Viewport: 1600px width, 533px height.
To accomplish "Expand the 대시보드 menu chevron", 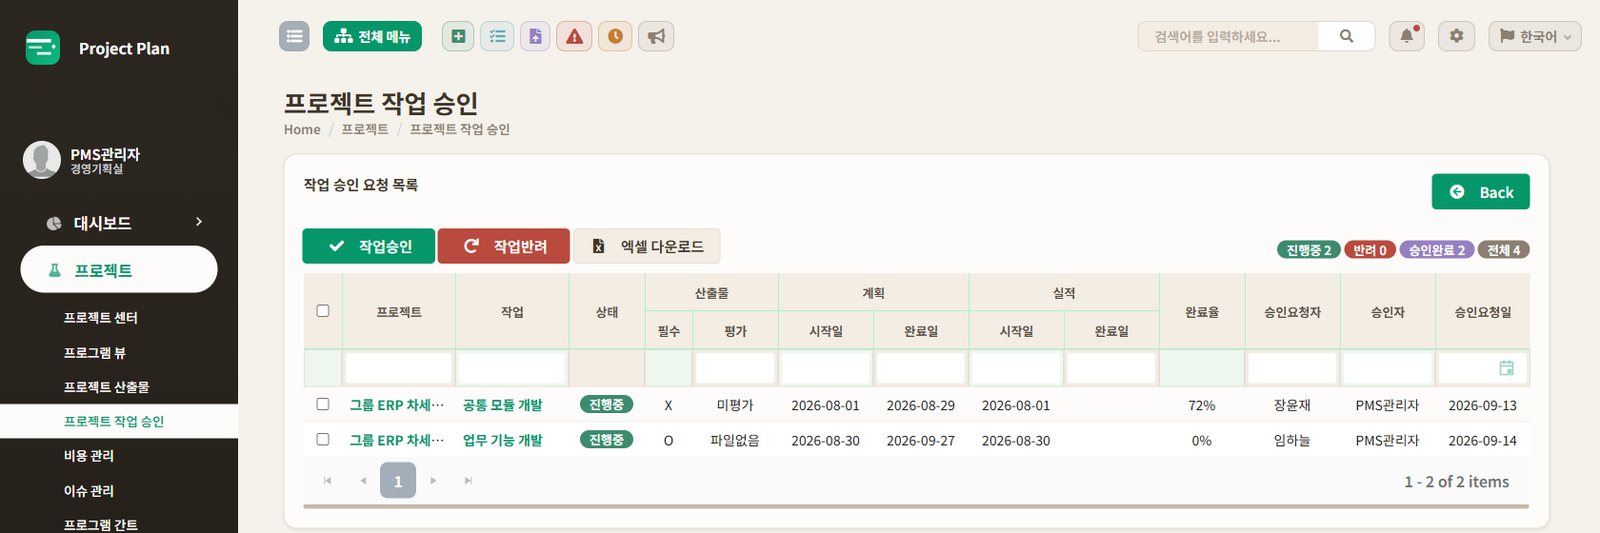I will click(x=199, y=222).
